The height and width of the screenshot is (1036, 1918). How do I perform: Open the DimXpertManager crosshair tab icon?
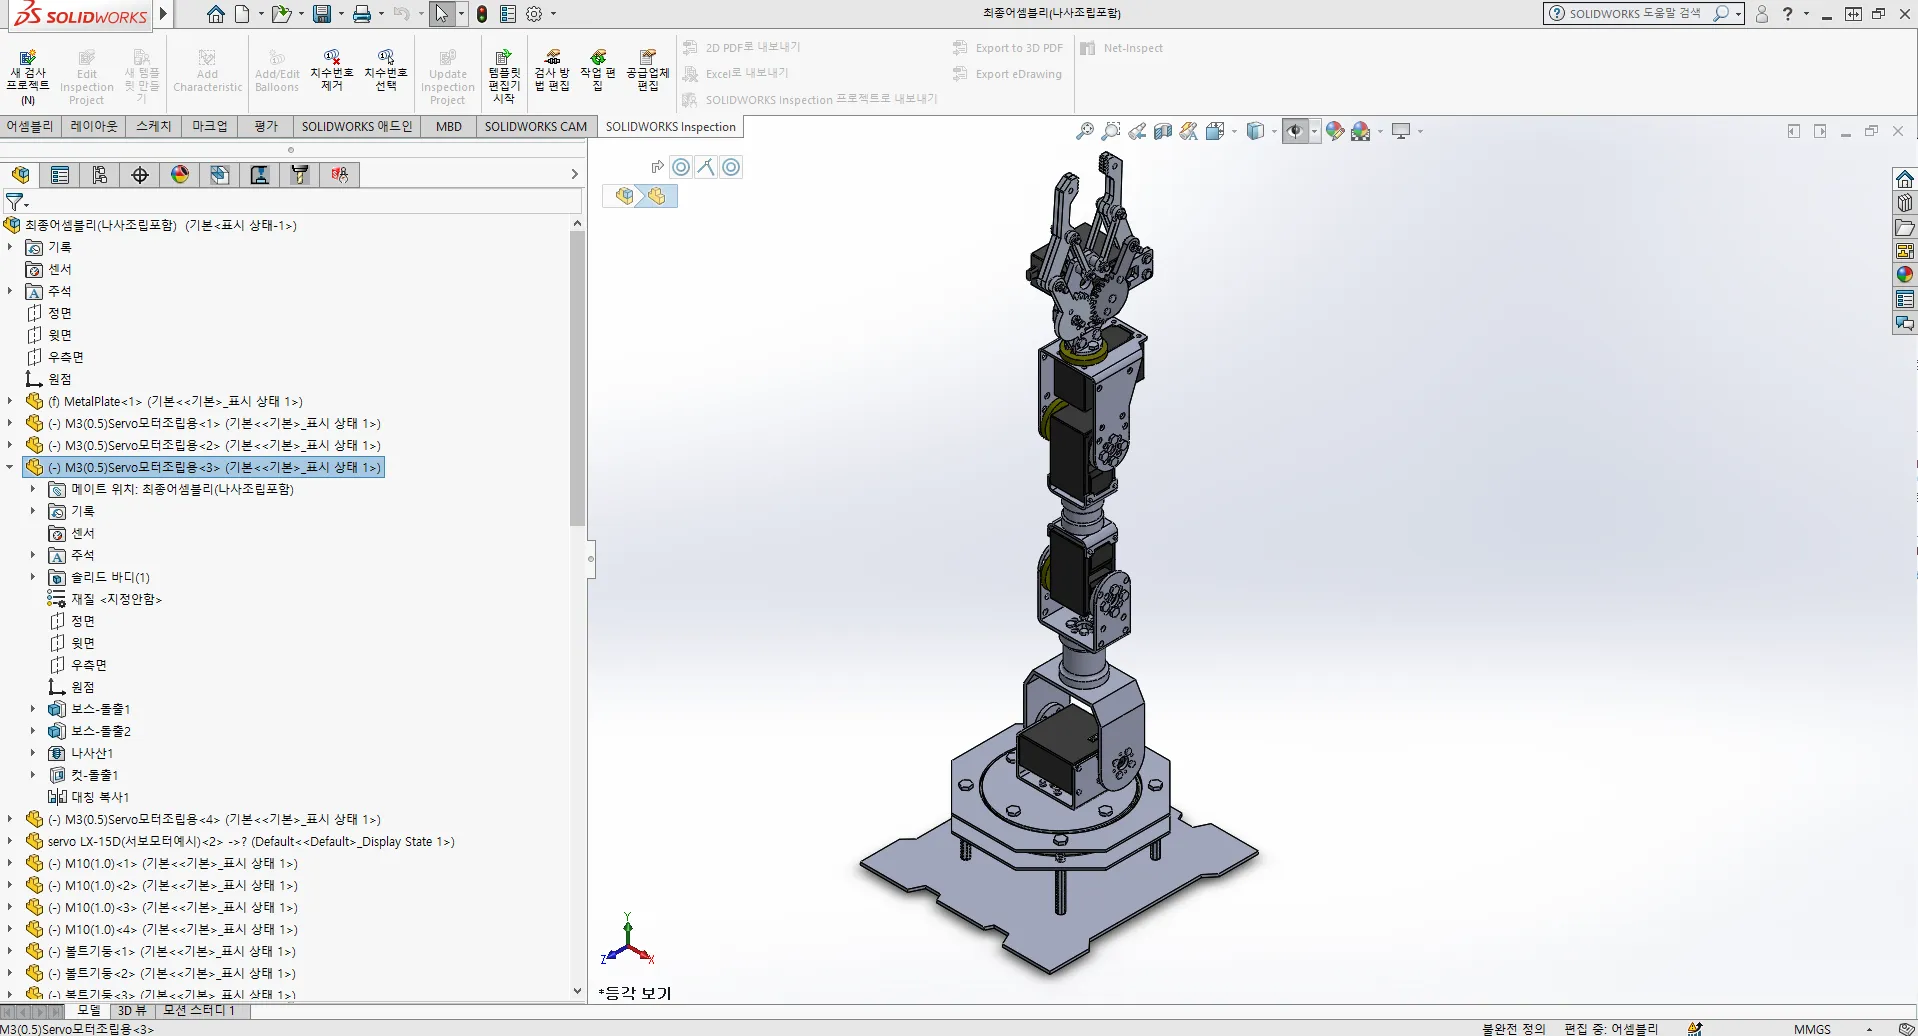tap(140, 175)
